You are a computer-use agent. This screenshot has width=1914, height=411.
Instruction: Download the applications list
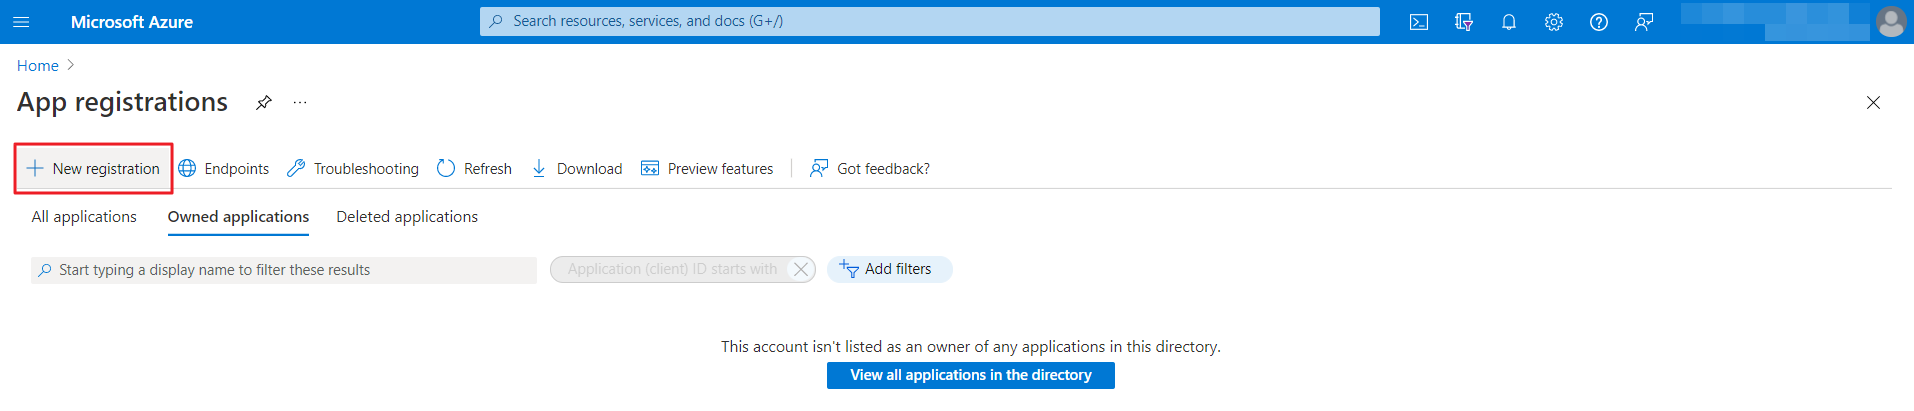tap(577, 169)
